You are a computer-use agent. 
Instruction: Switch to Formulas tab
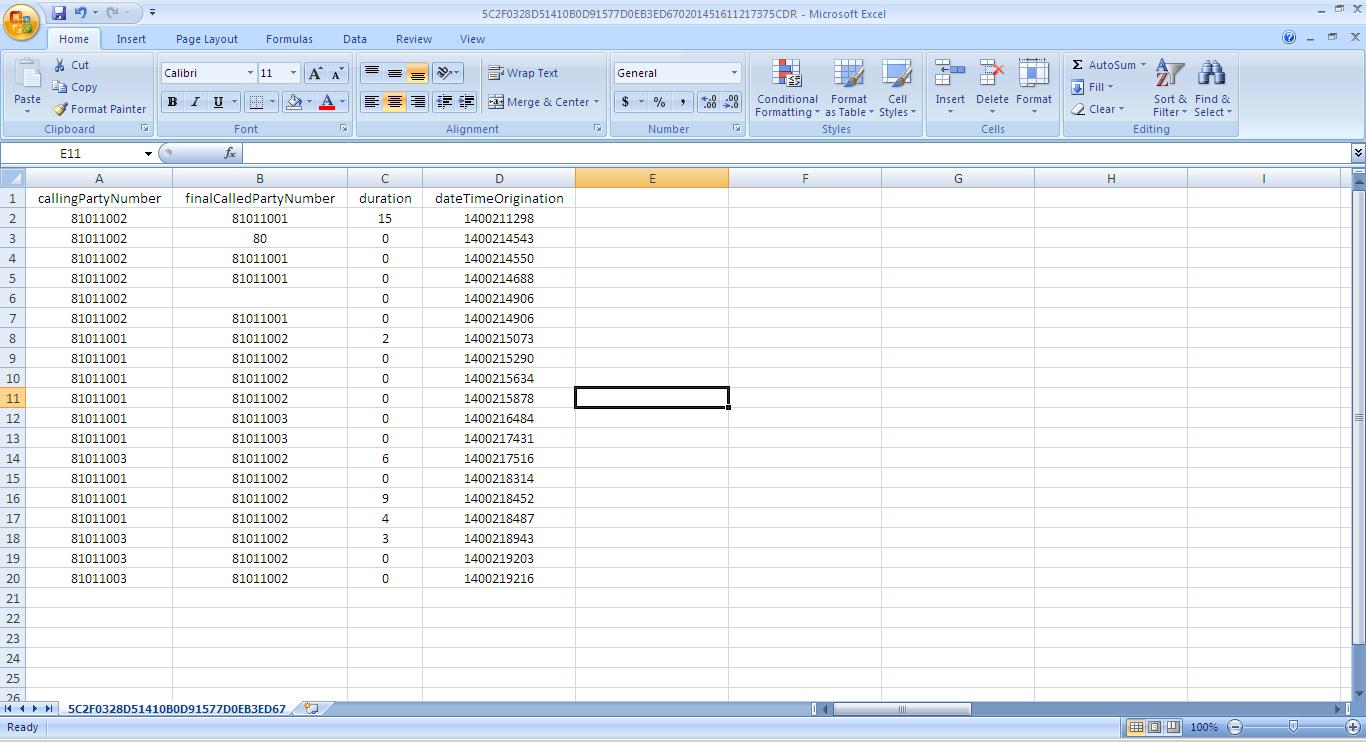pos(289,39)
